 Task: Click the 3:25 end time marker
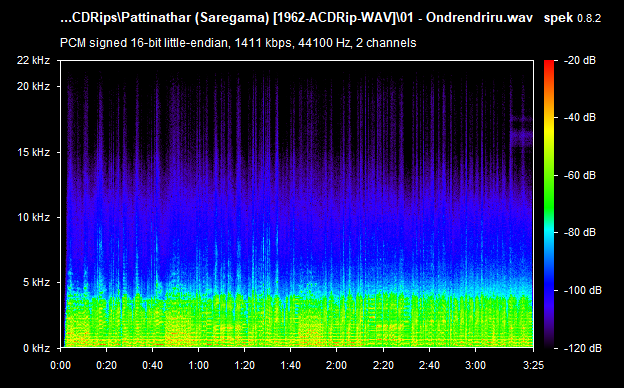coord(533,365)
